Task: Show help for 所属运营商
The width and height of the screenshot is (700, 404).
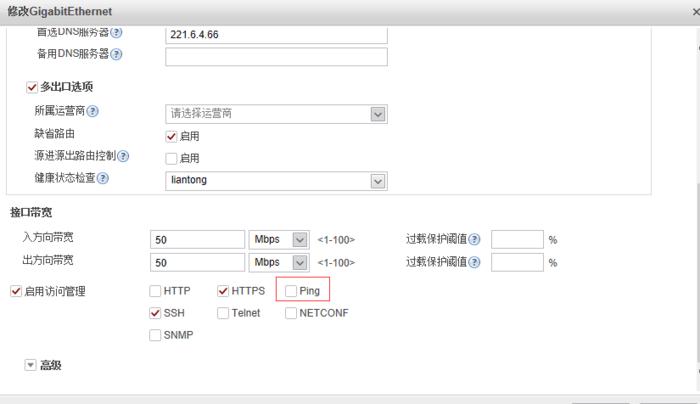Action: (x=92, y=111)
